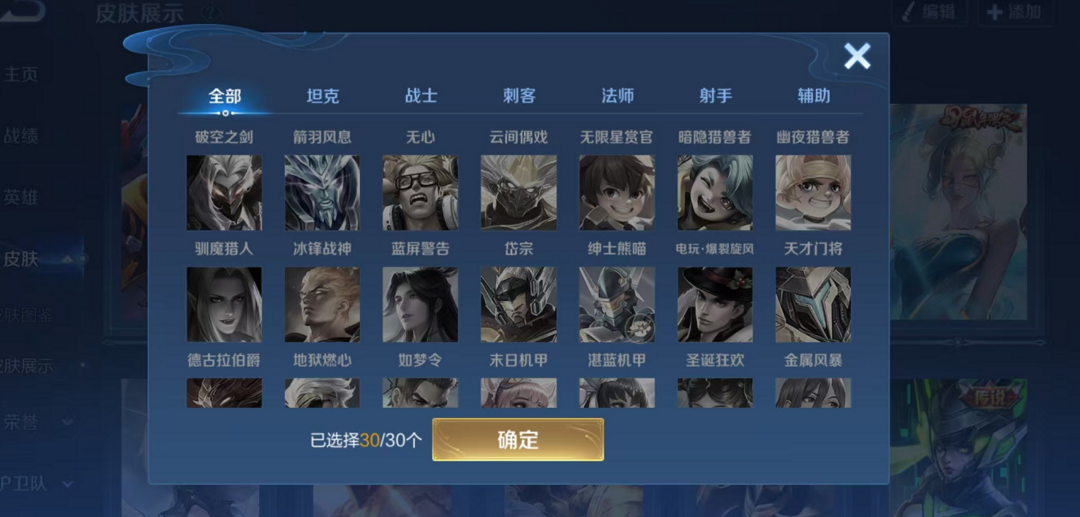This screenshot has width=1080, height=517.
Task: Switch to the 坦克 tab
Action: [322, 96]
